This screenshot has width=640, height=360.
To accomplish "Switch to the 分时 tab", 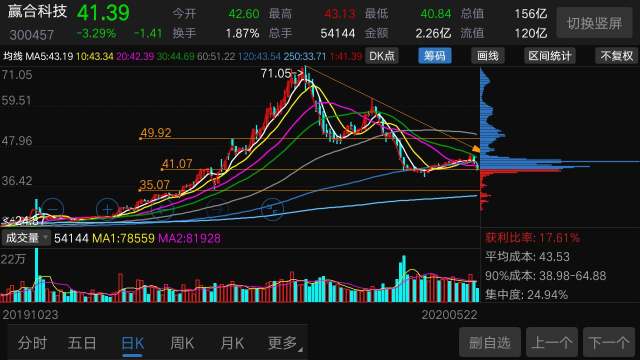I will (32, 343).
